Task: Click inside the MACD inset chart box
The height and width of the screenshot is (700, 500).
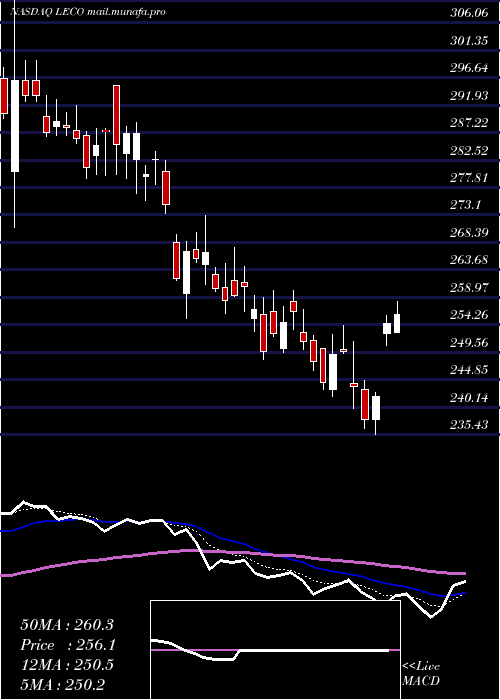Action: click(275, 650)
